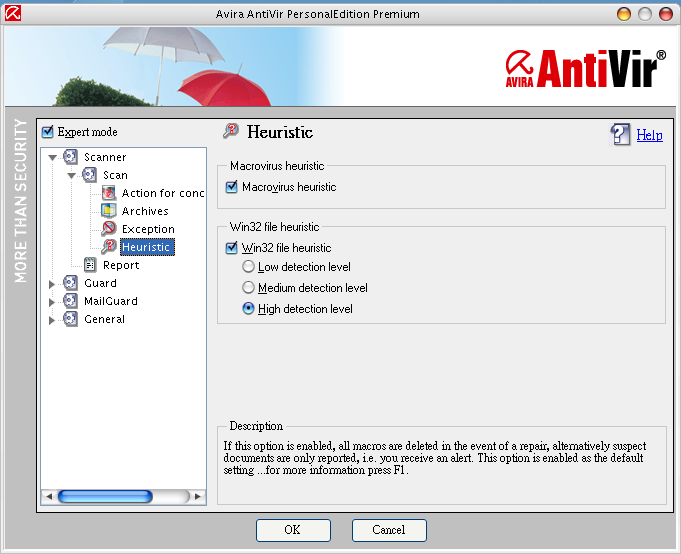Image resolution: width=681 pixels, height=554 pixels.
Task: Select Scan in the settings tree
Action: pyautogui.click(x=115, y=175)
